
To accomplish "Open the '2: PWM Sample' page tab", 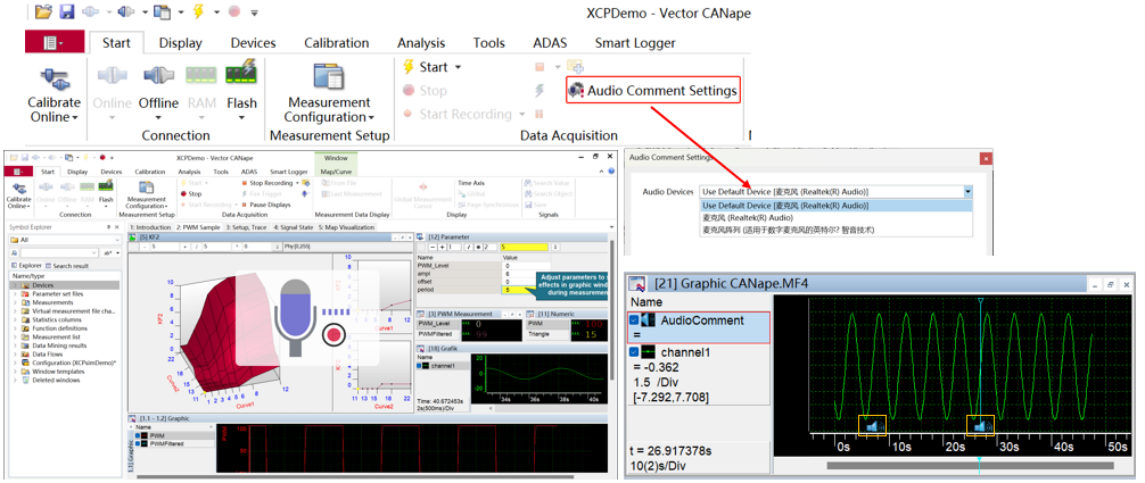I will coord(199,227).
